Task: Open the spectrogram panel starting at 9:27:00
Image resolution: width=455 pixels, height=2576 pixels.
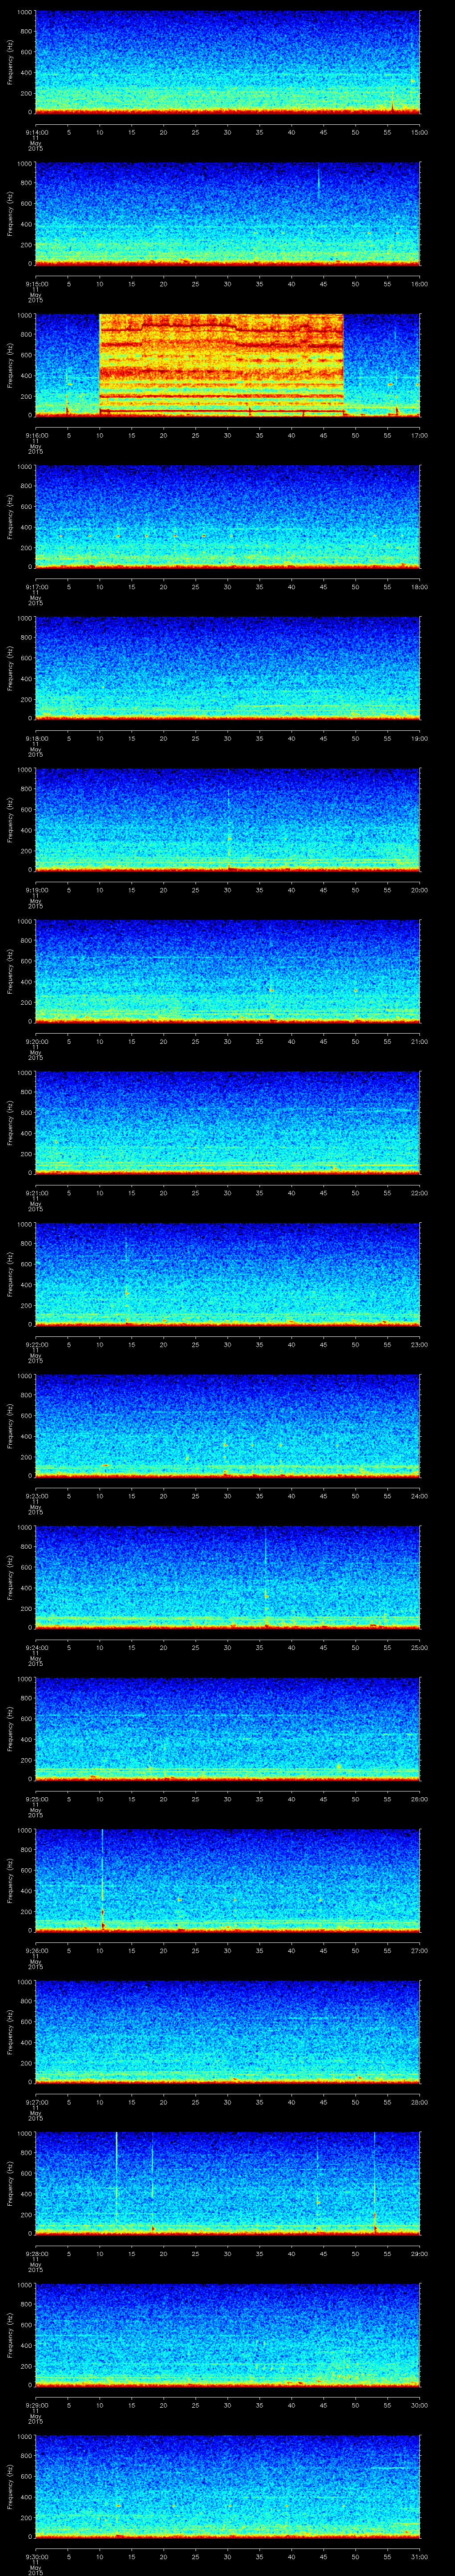Action: click(x=227, y=2032)
